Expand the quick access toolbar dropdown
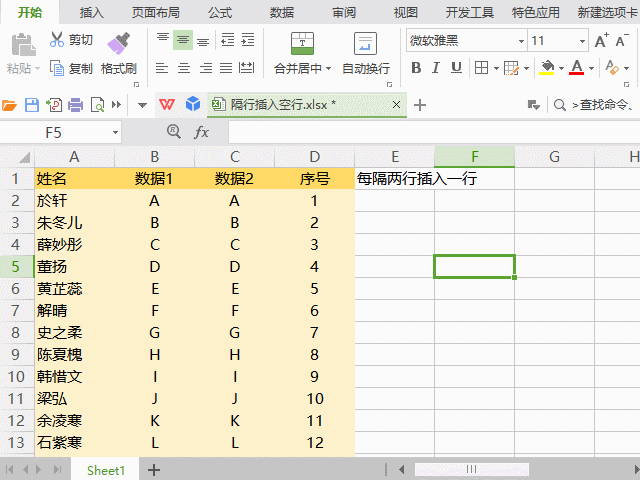Viewport: 640px width, 480px height. [142, 105]
